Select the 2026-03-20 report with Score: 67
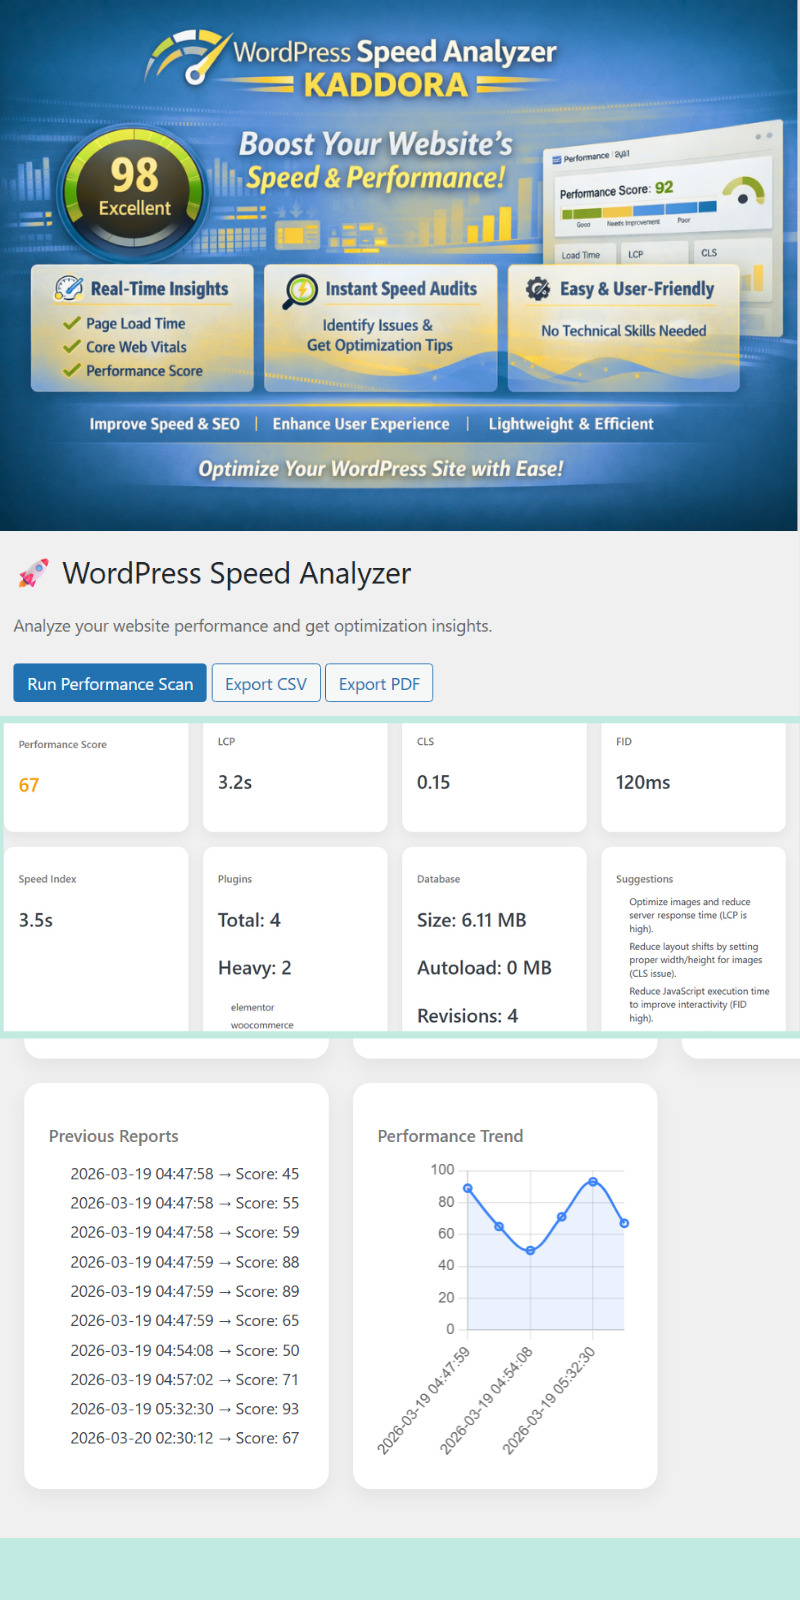 (185, 1438)
